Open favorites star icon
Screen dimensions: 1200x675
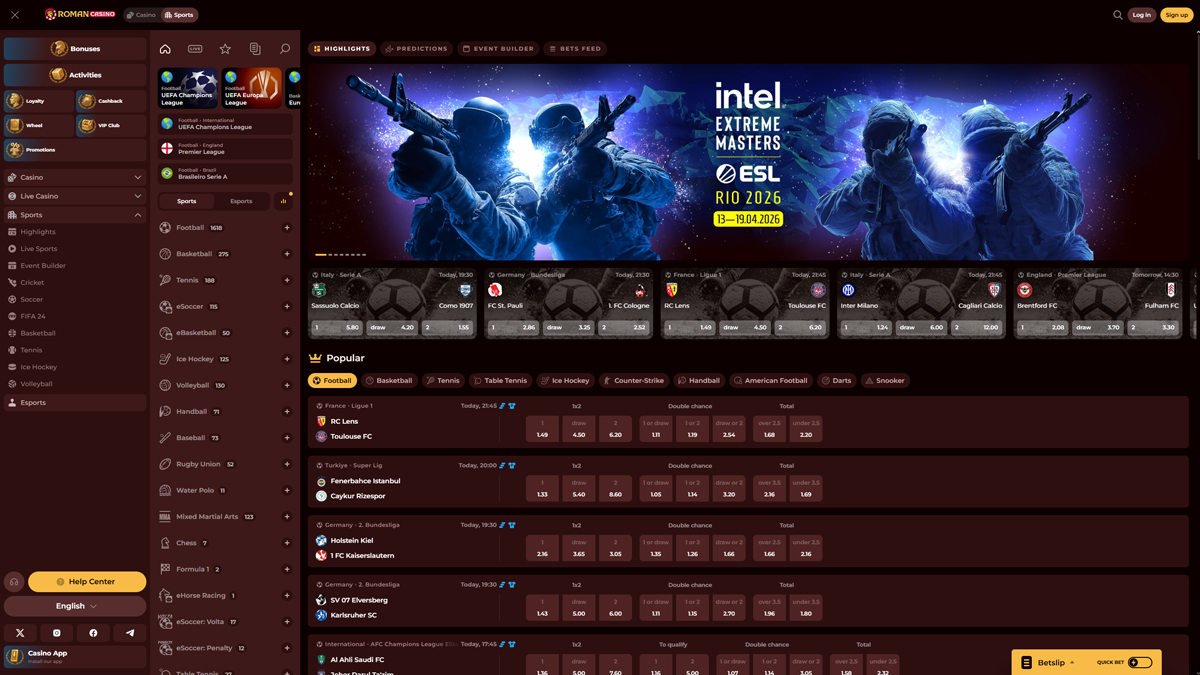tap(225, 49)
